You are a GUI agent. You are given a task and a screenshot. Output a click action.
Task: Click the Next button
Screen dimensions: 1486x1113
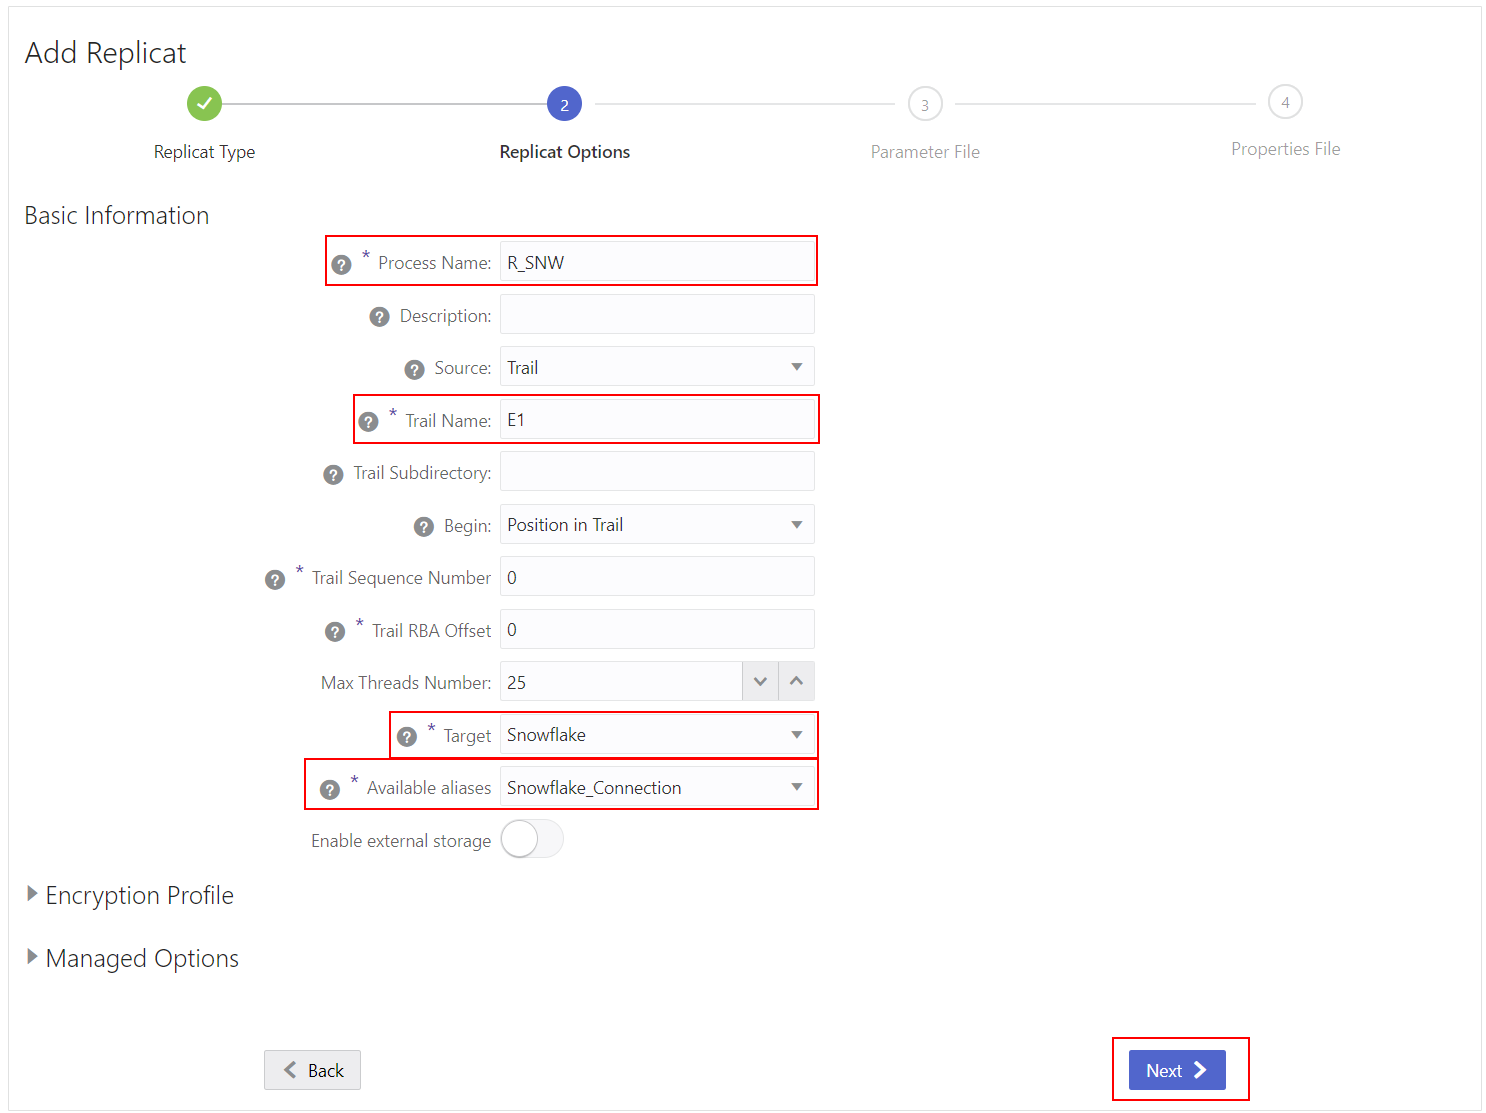click(1179, 1069)
